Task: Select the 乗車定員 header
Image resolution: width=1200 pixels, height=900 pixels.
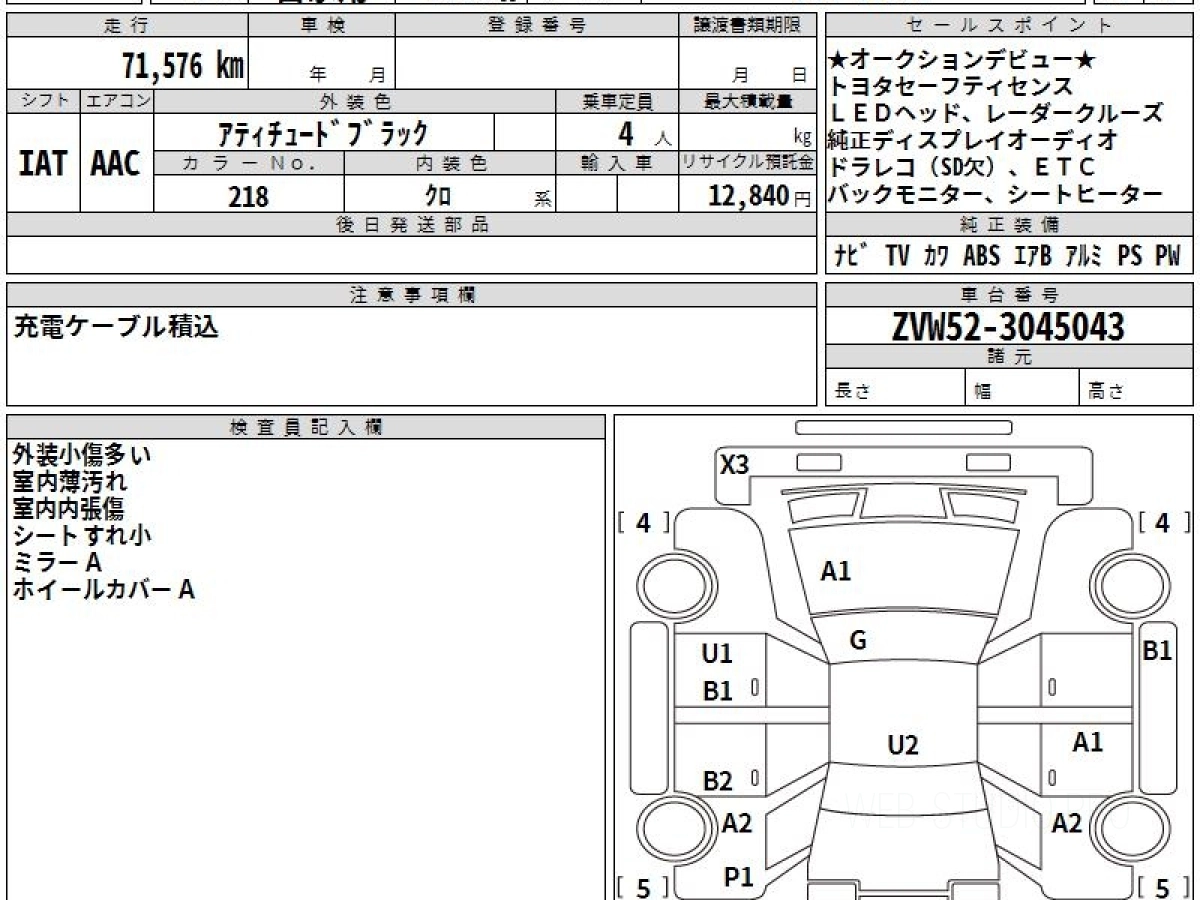Action: 617,101
